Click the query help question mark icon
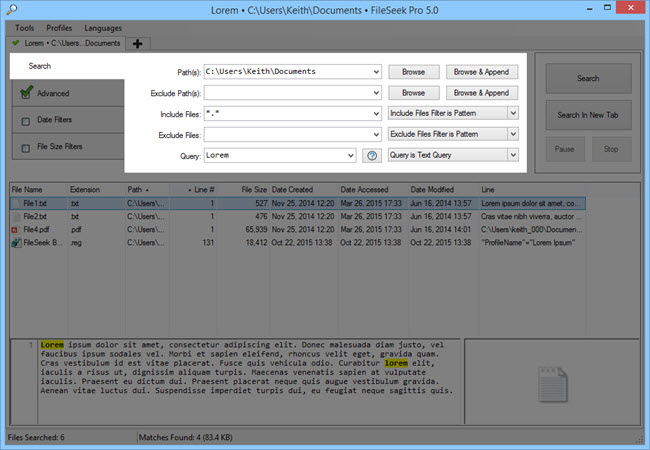 (x=372, y=155)
